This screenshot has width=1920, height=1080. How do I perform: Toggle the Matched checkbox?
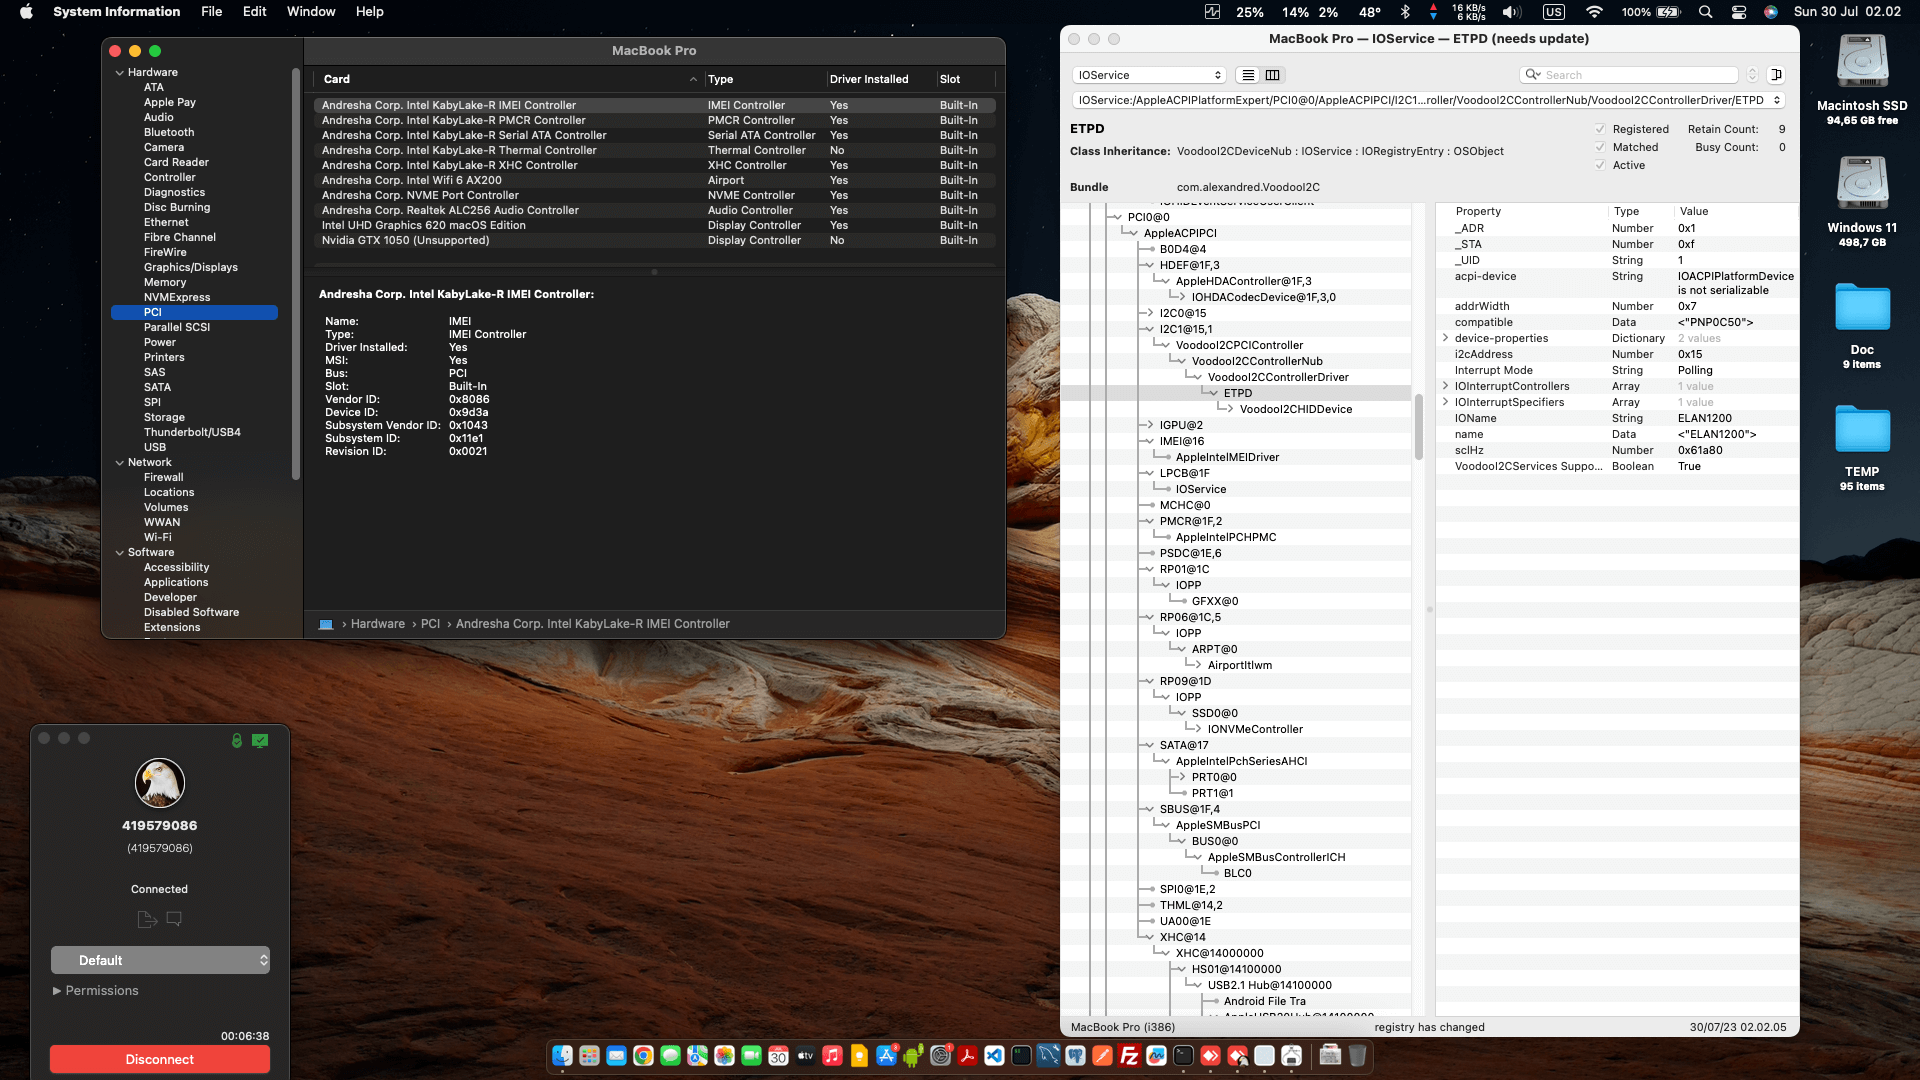tap(1600, 147)
